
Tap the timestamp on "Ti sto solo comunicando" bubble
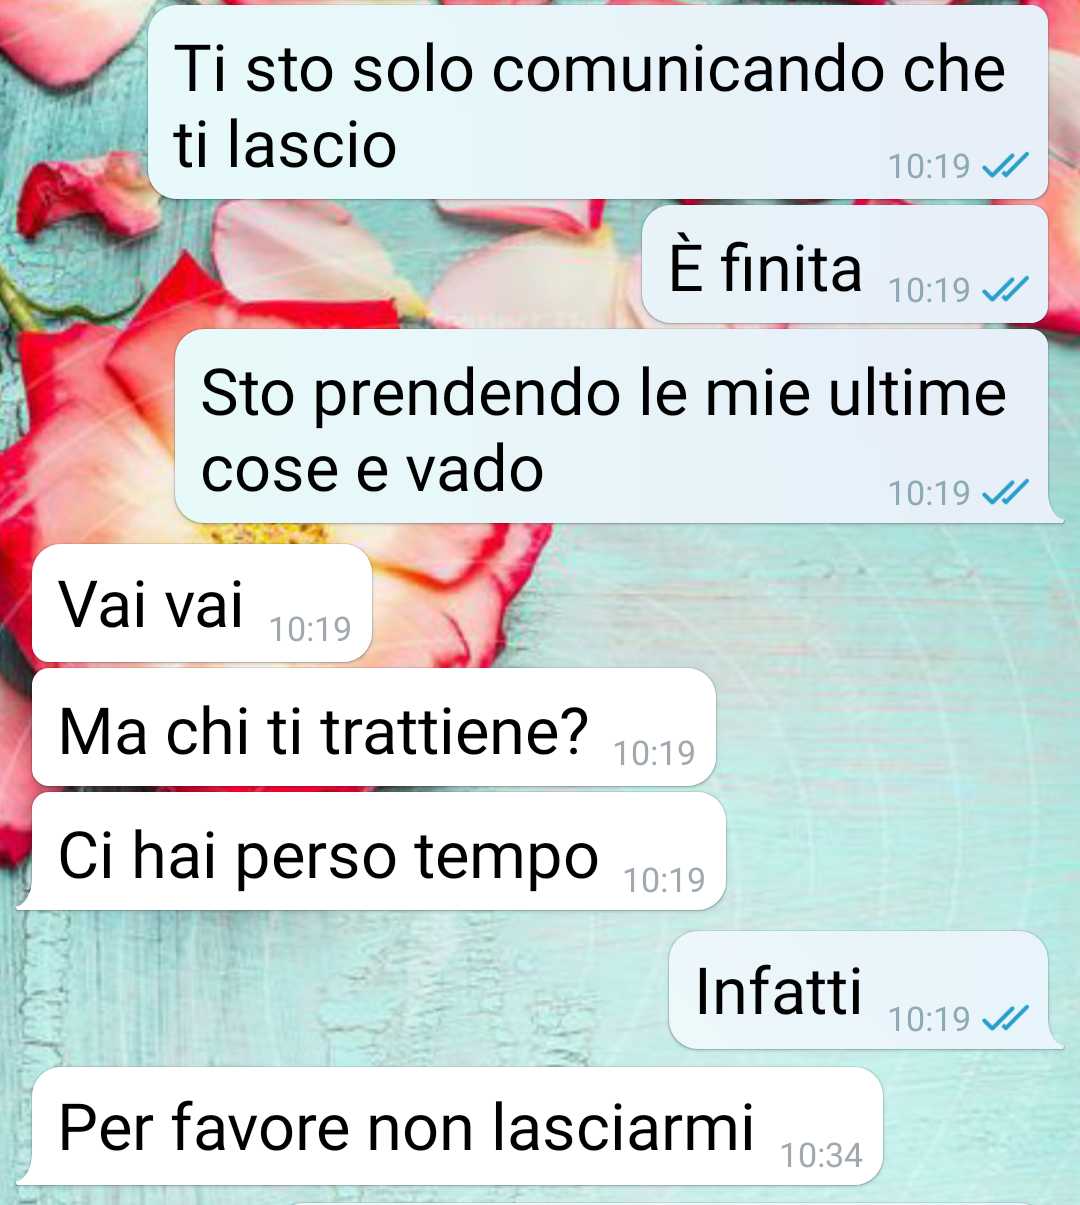[x=929, y=166]
